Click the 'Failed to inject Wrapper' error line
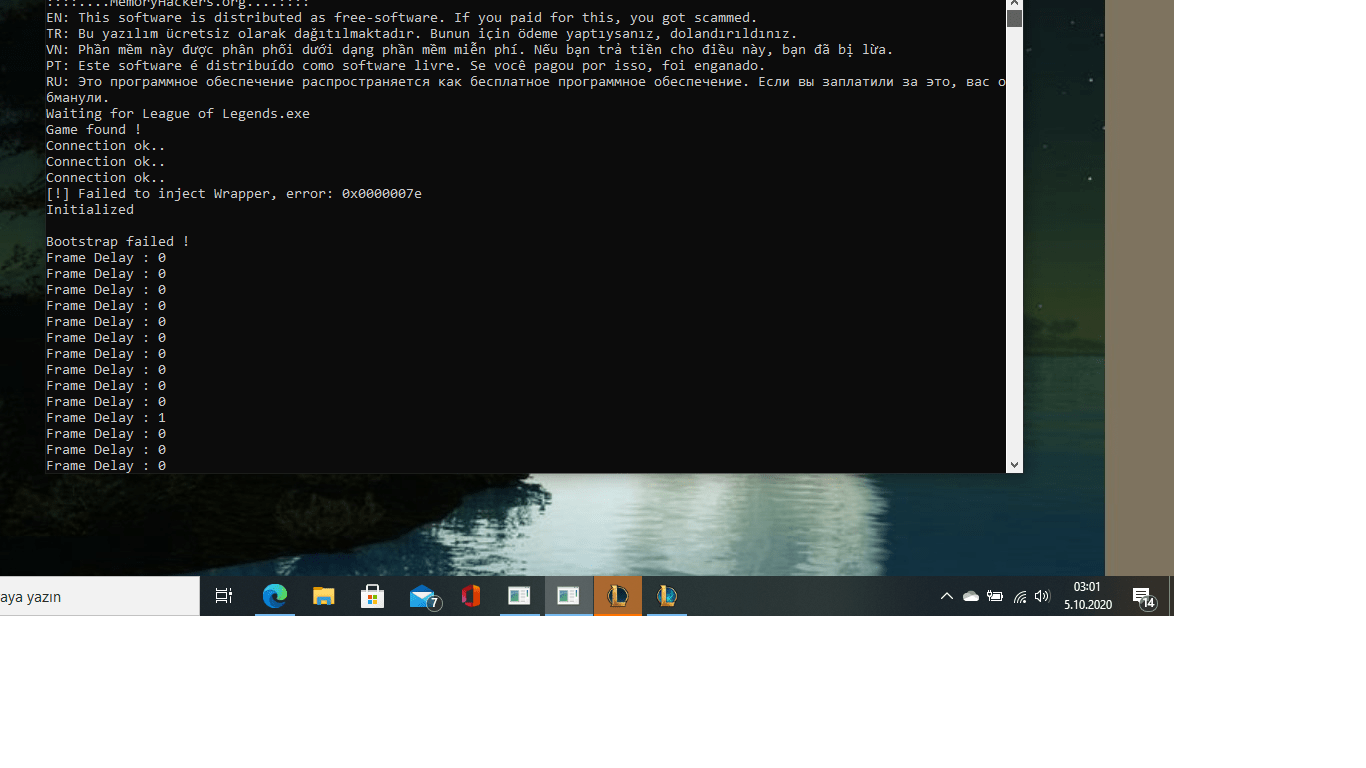Screen dimensions: 1366x768 (x=234, y=193)
